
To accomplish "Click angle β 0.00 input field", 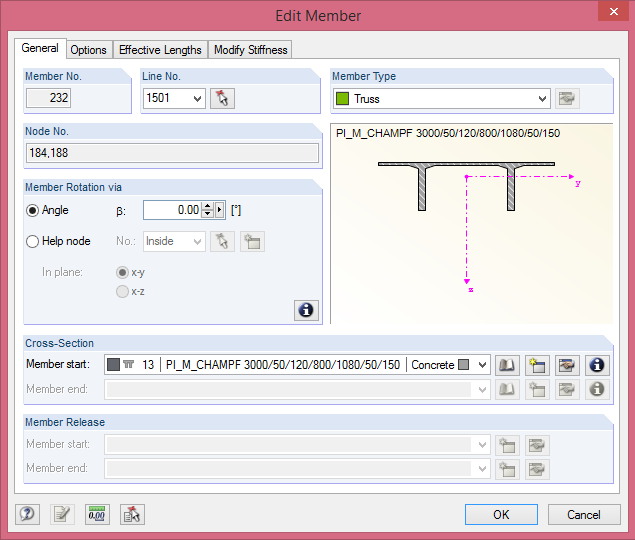I will coord(172,210).
